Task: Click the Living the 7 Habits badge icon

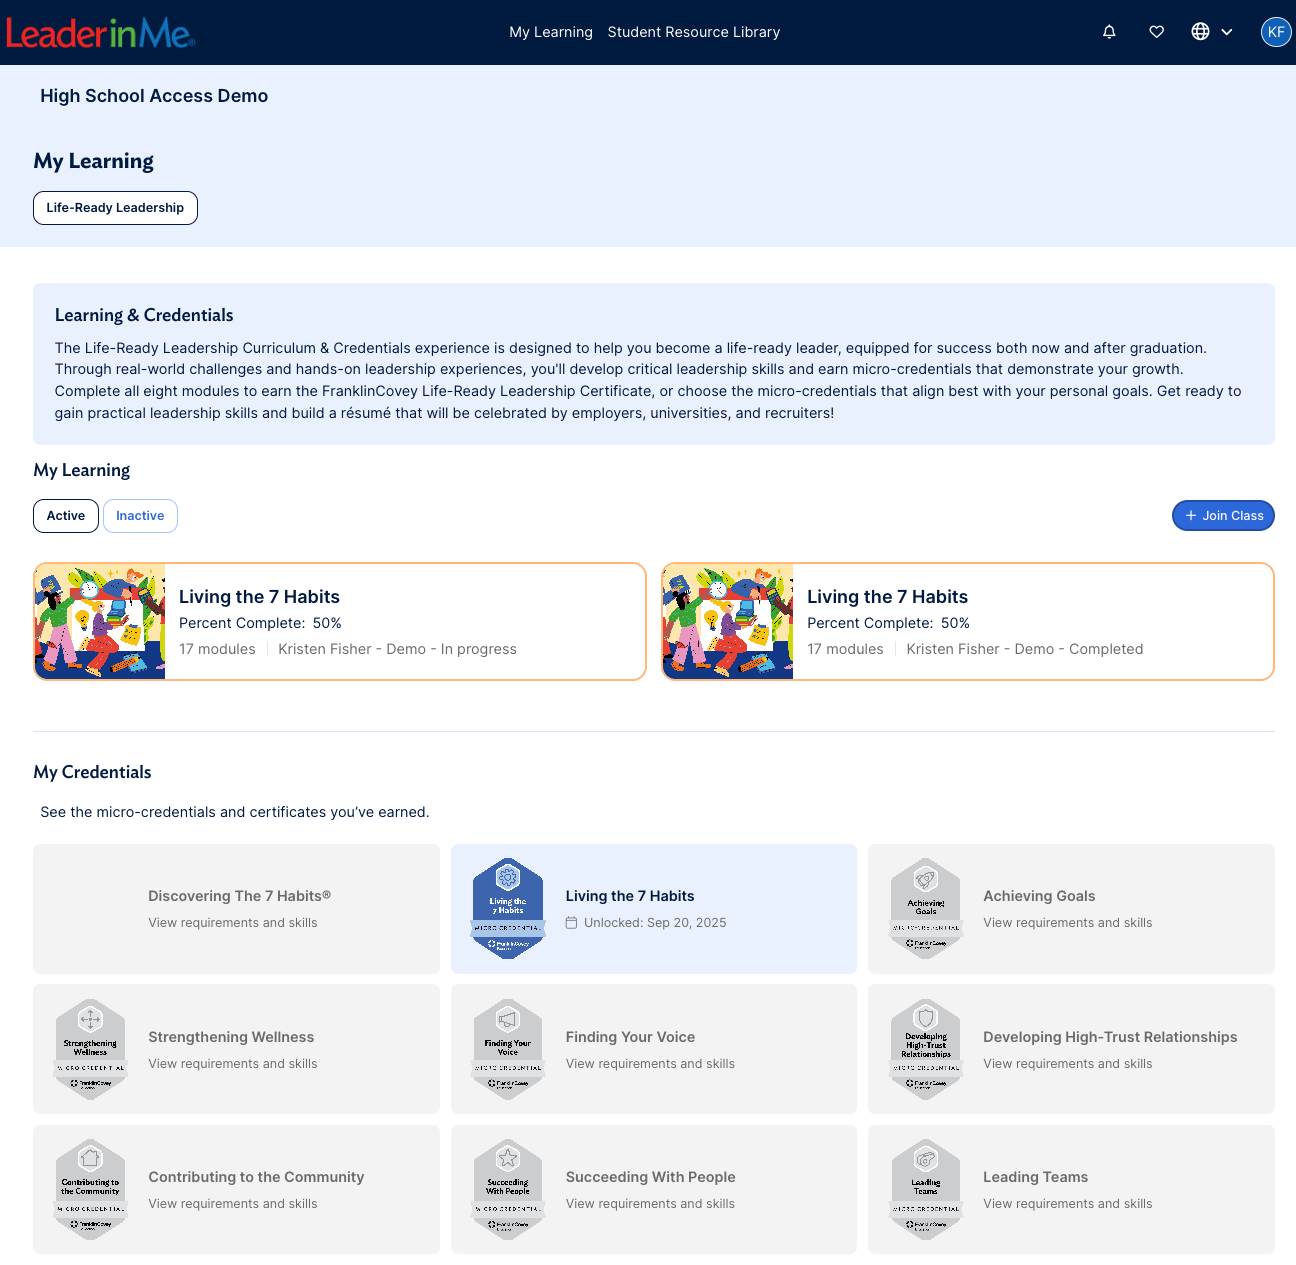Action: pyautogui.click(x=508, y=909)
